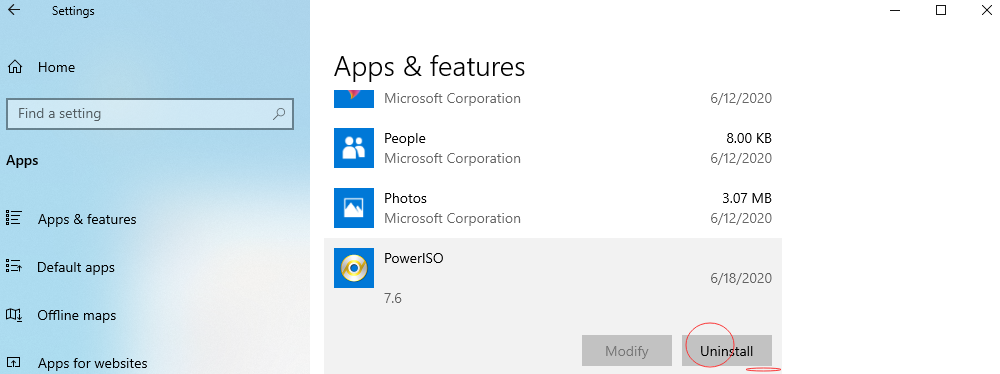The image size is (1000, 374).
Task: Click the Offline maps map icon
Action: point(13,315)
